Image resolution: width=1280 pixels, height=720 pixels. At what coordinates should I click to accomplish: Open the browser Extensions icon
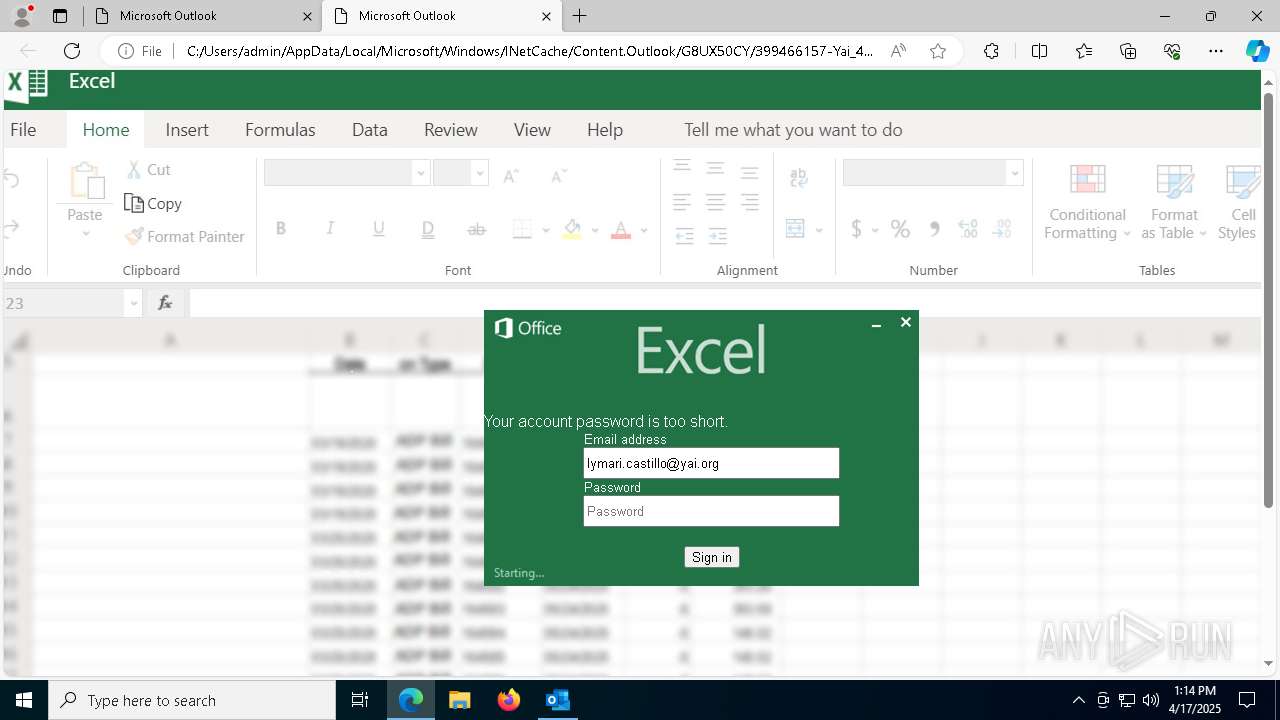point(991,51)
